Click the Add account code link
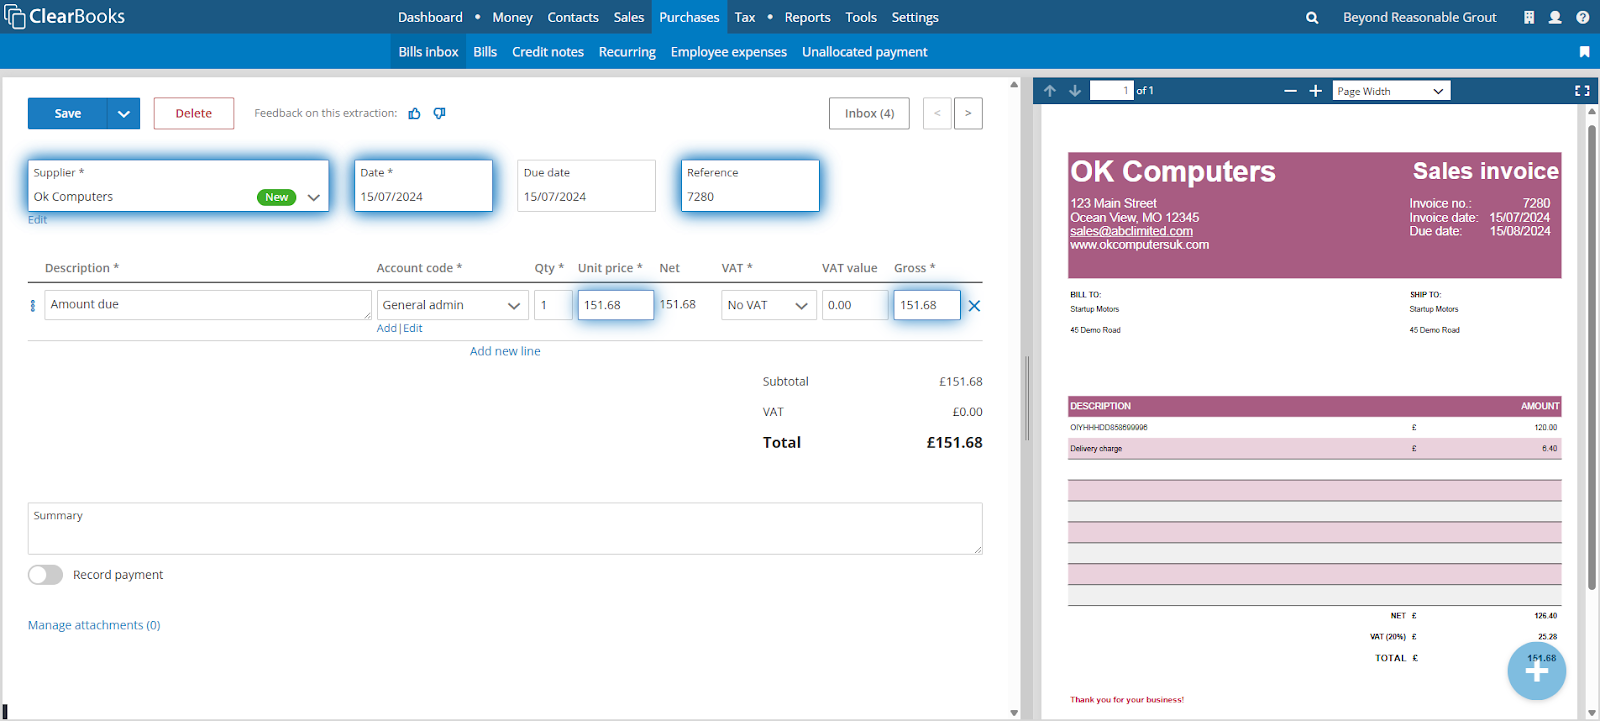This screenshot has width=1600, height=721. [387, 328]
